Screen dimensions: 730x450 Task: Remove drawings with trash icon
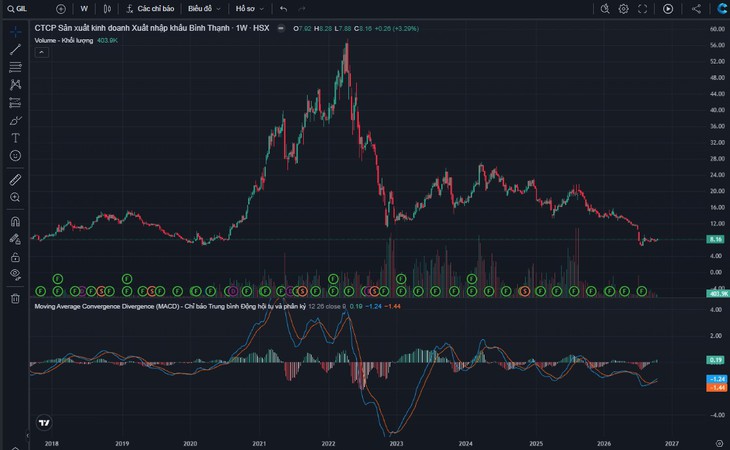[x=15, y=299]
